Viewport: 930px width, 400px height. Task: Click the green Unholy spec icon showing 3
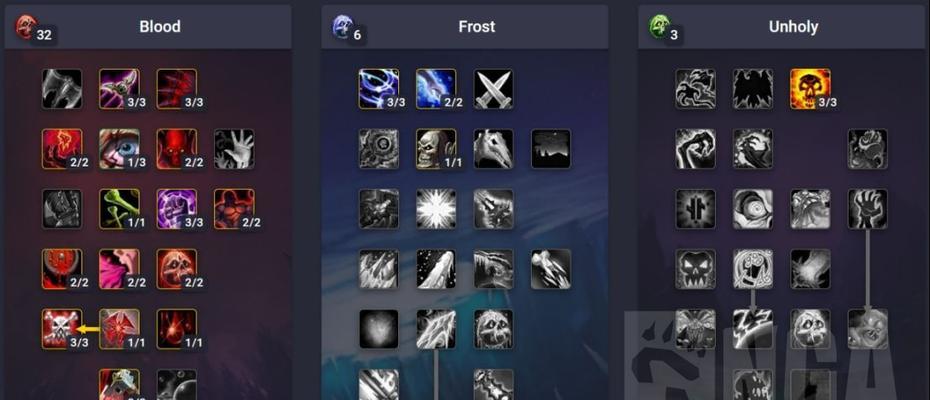pos(660,26)
